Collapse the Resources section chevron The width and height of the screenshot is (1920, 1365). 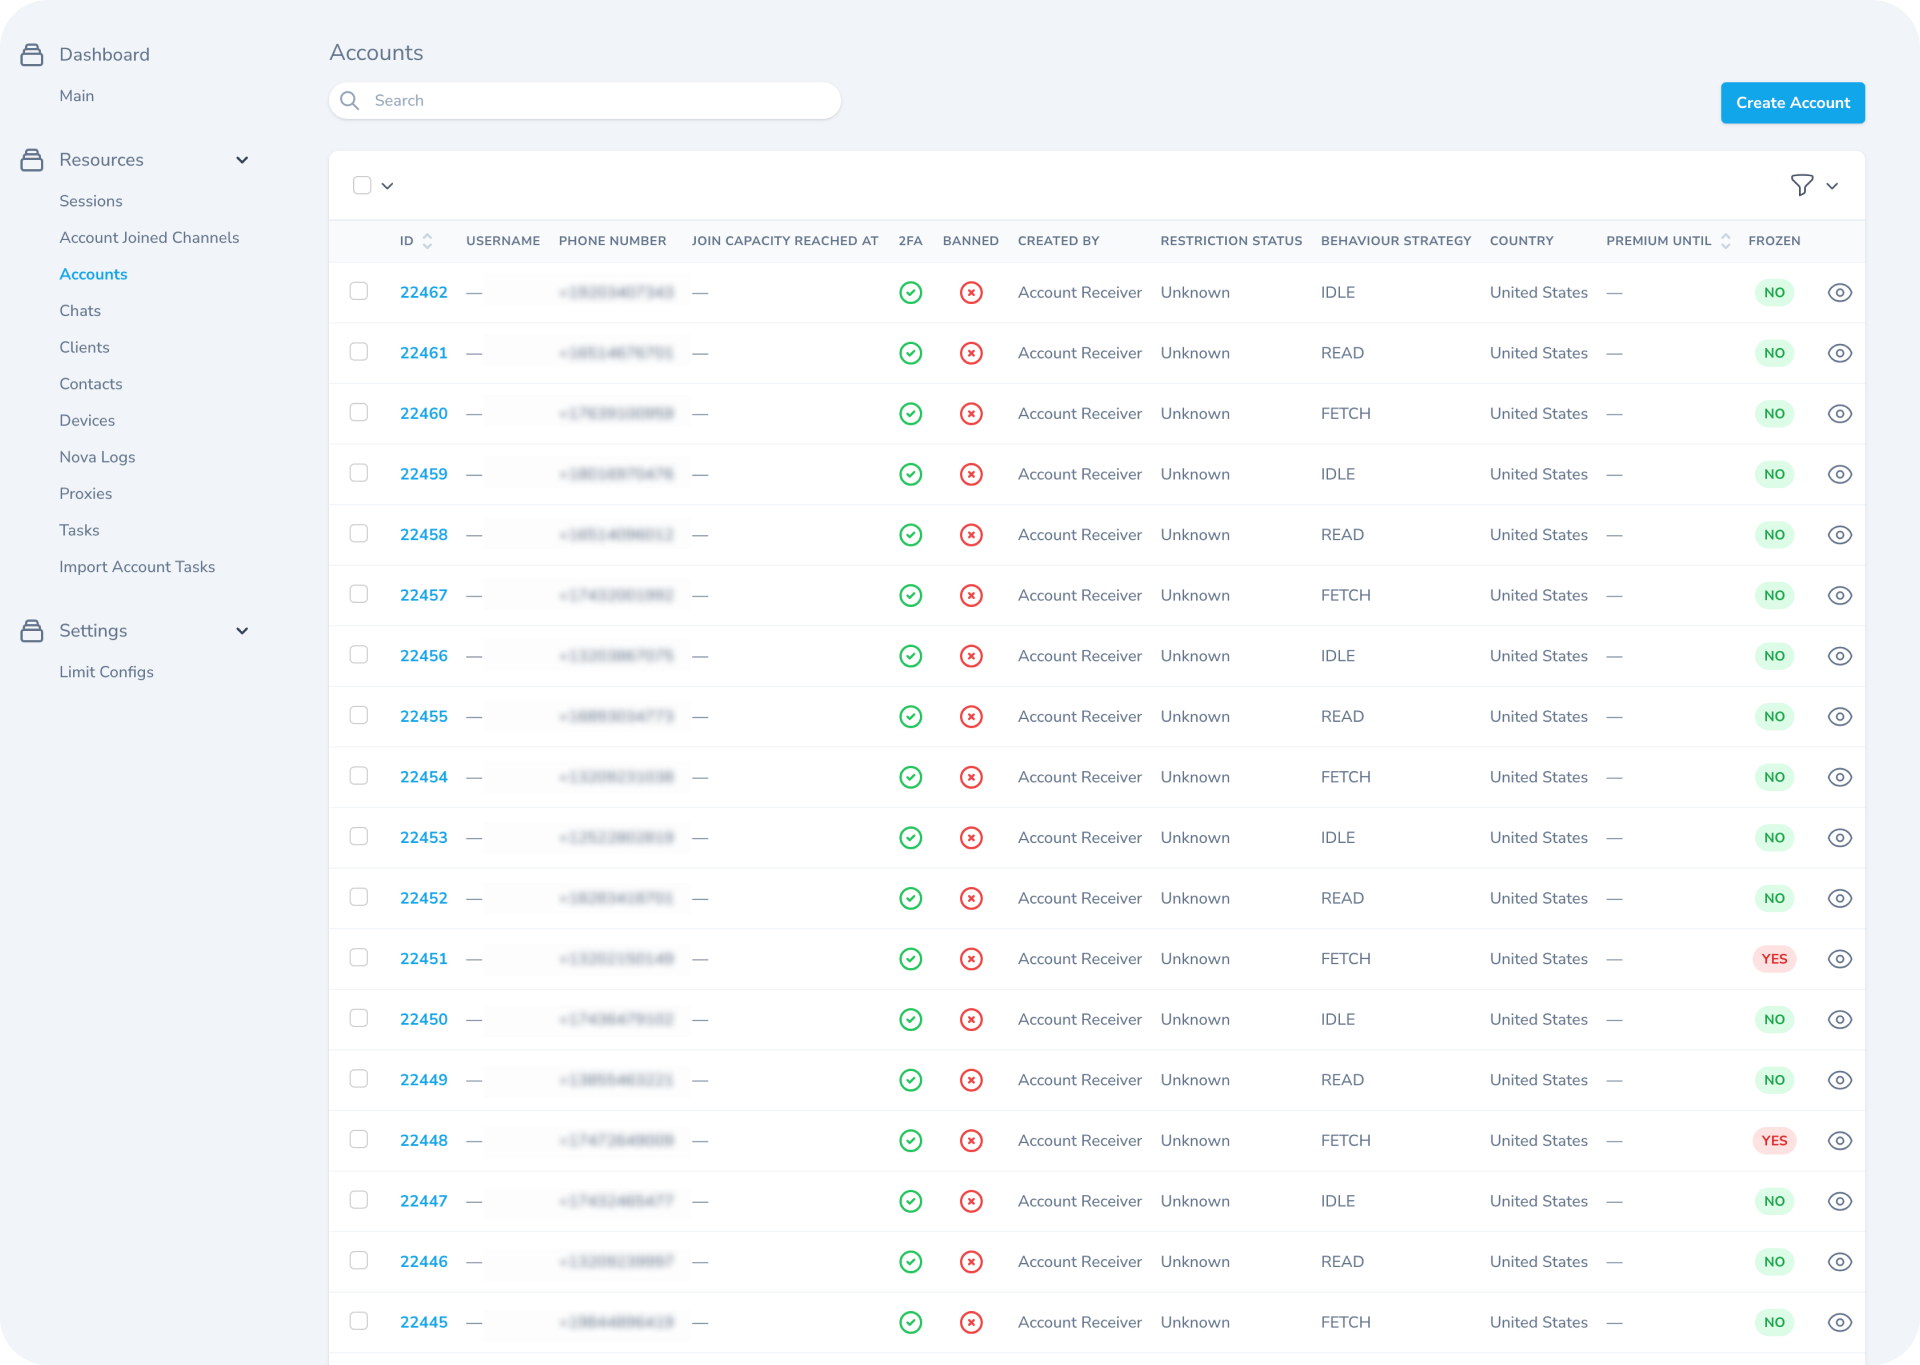click(242, 160)
